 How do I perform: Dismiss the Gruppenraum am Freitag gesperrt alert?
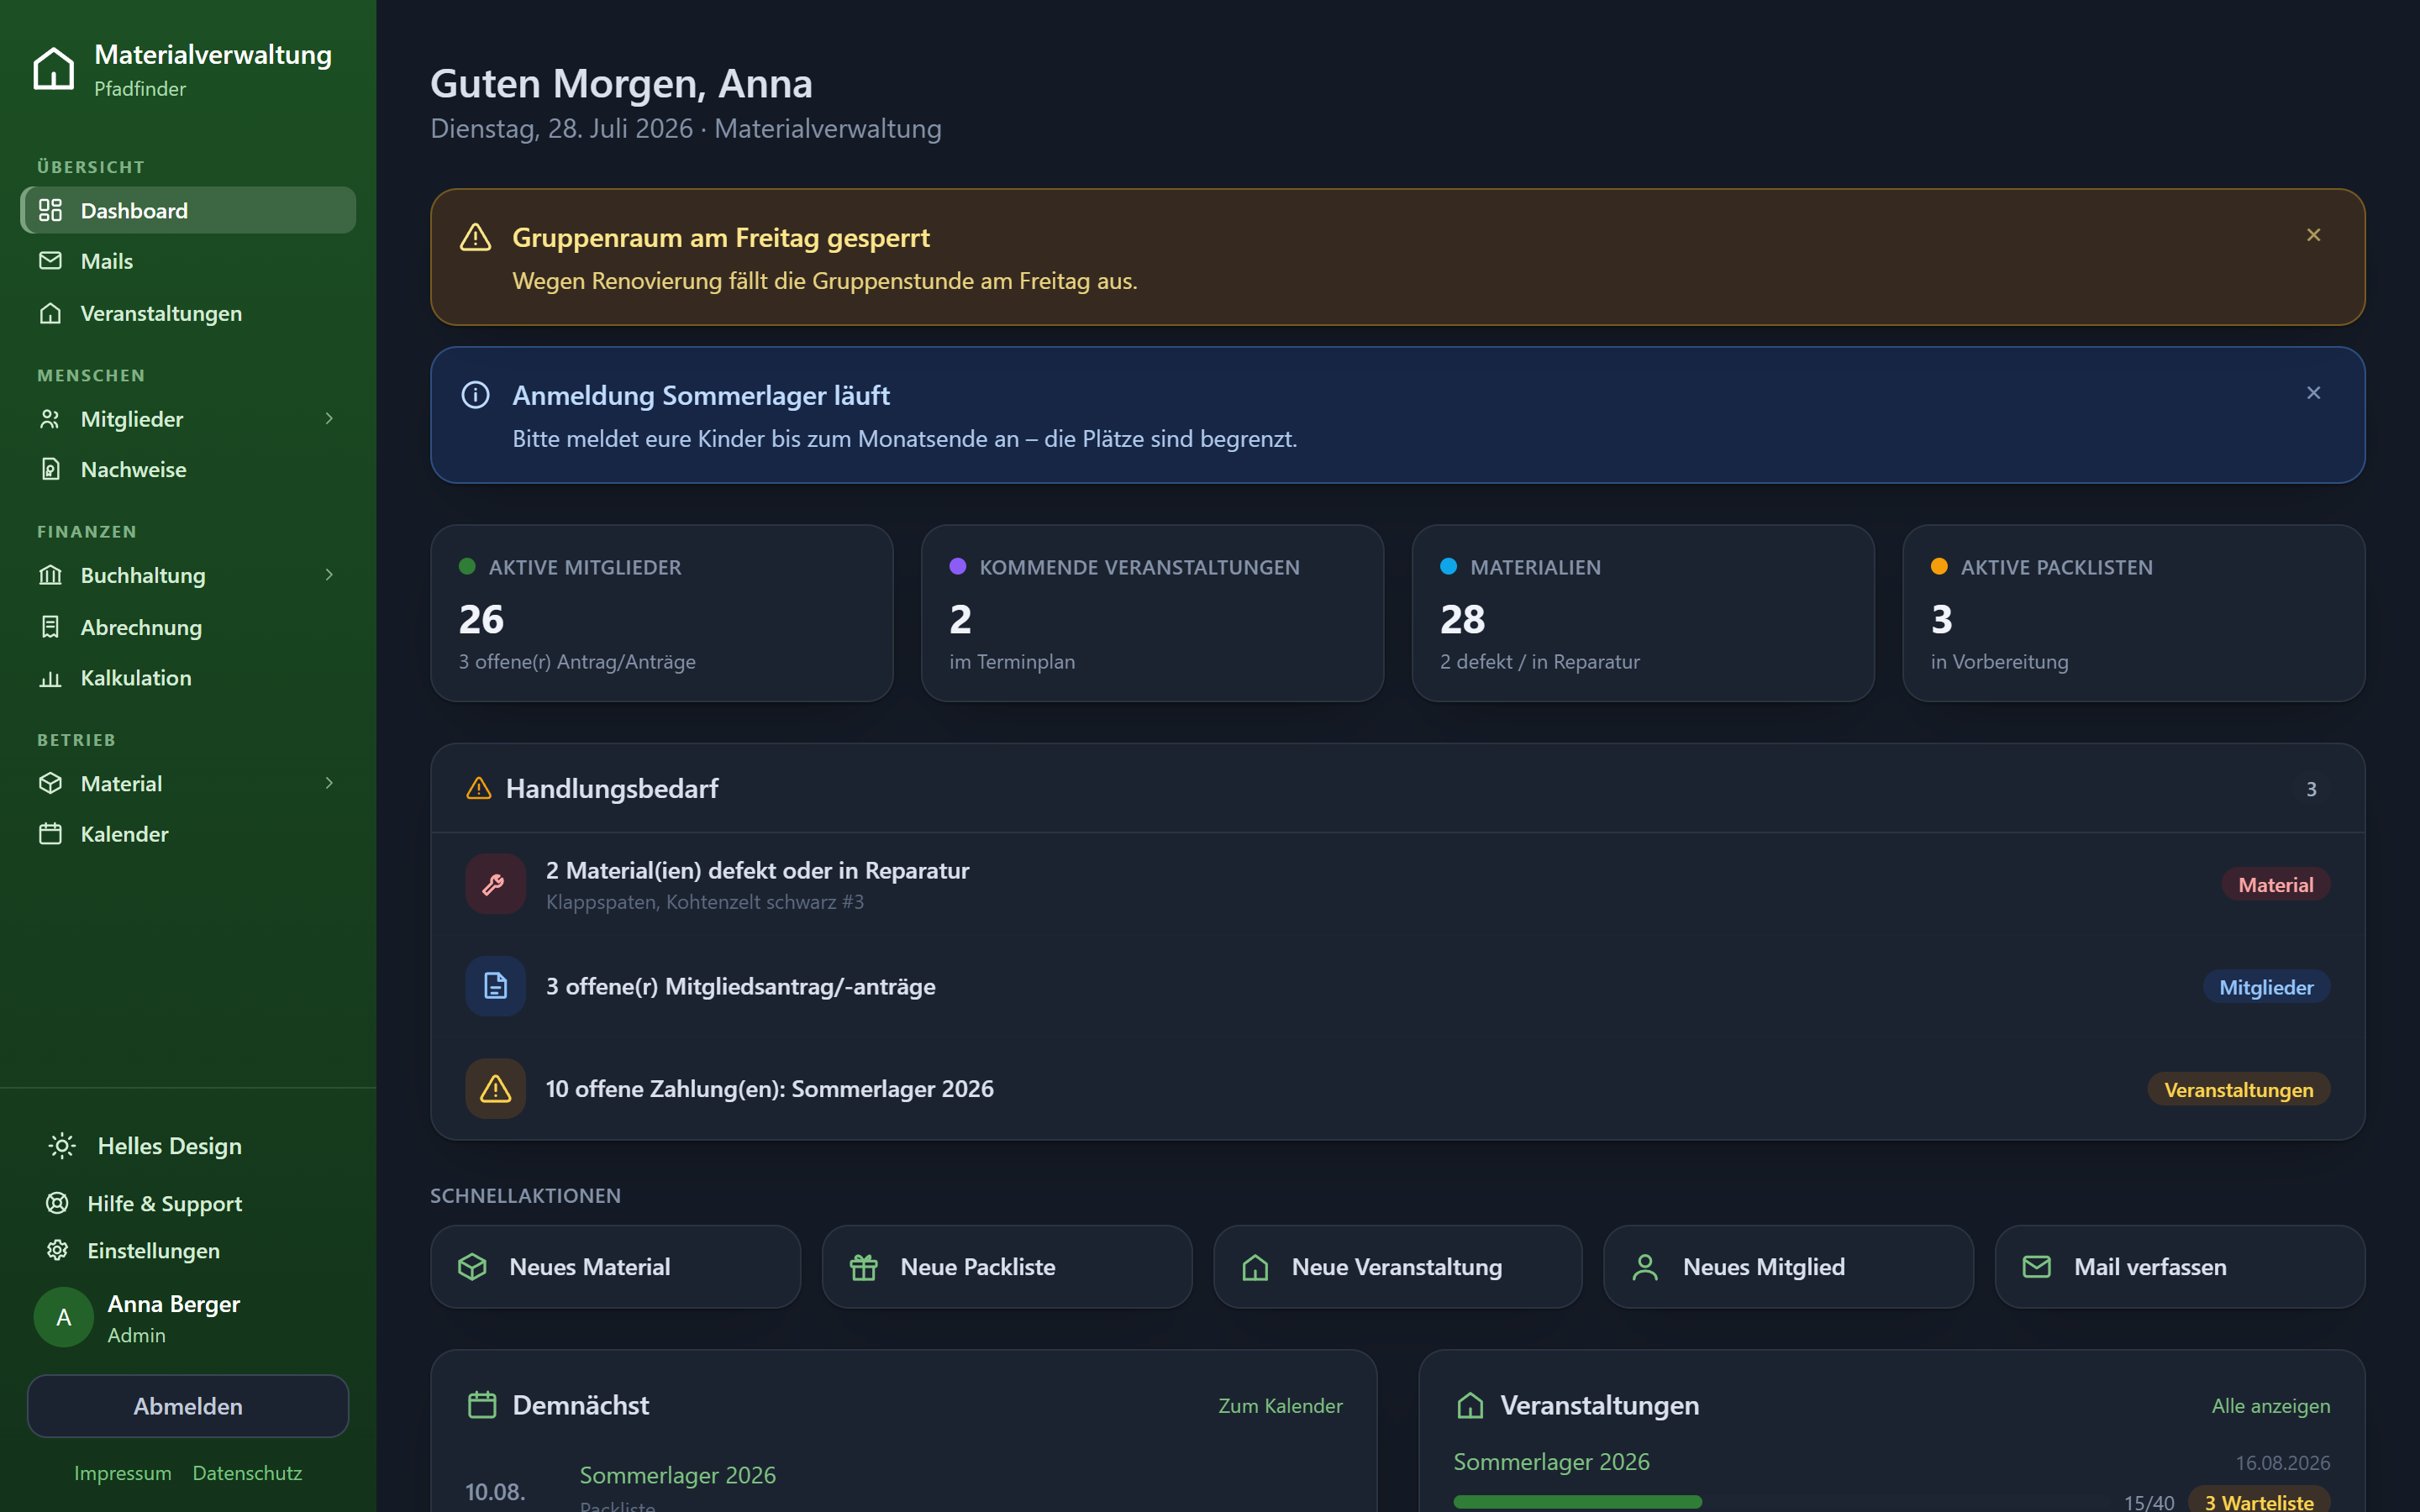pyautogui.click(x=2313, y=235)
